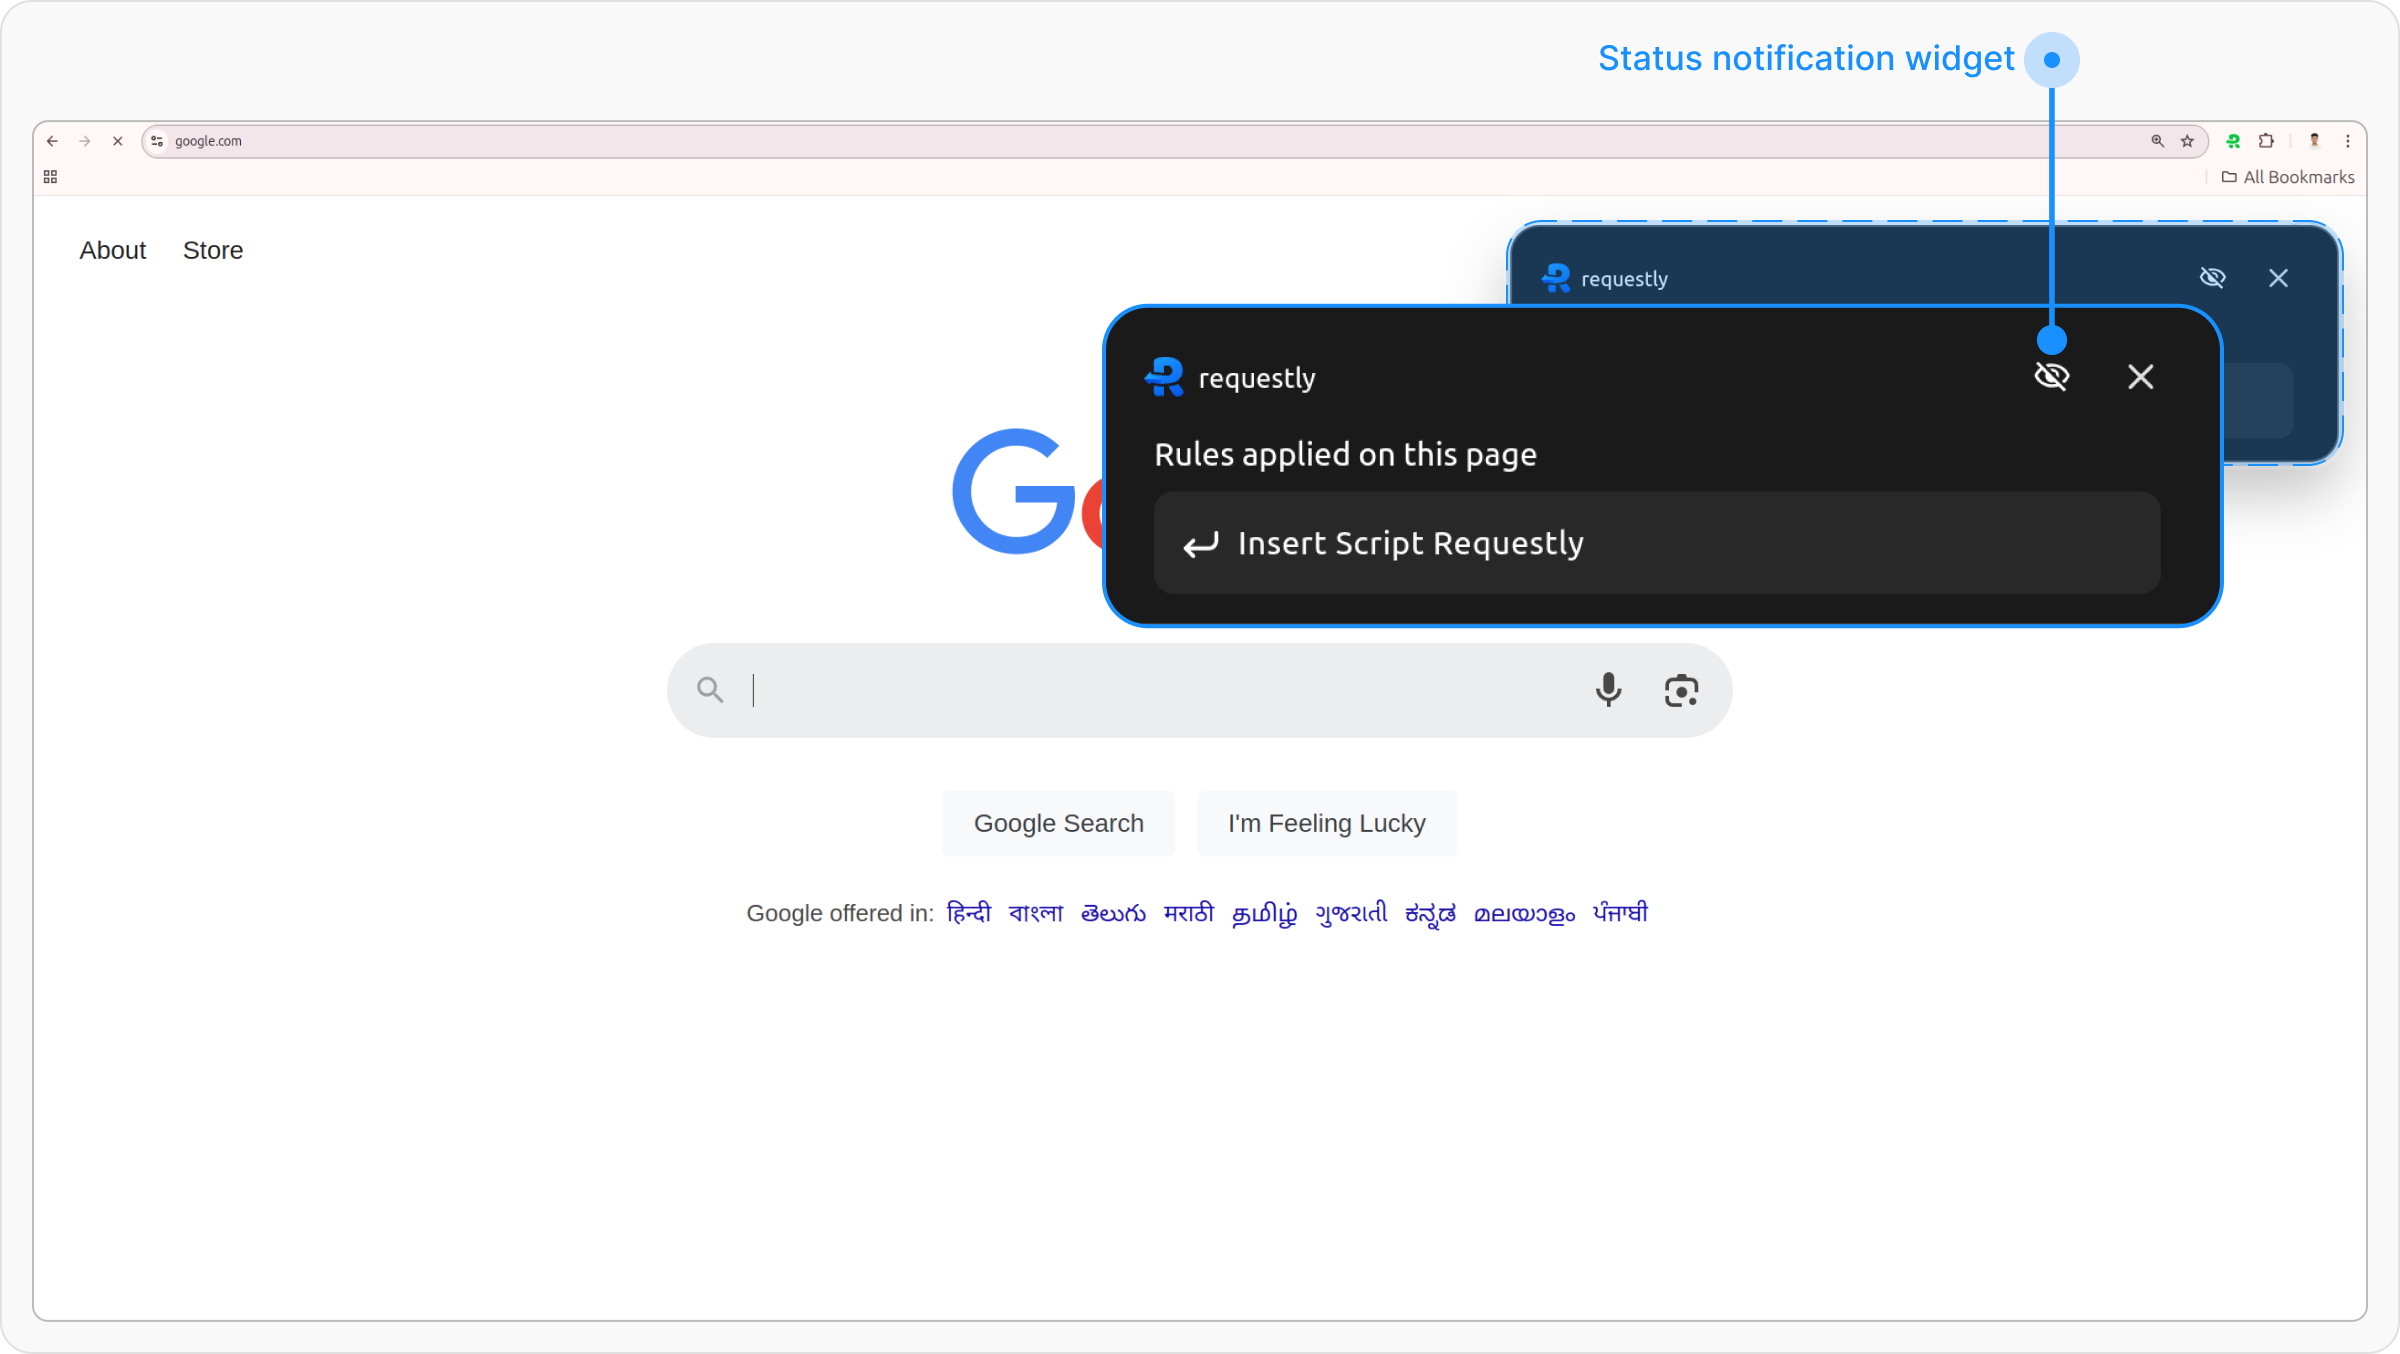
Task: Open the browser profile avatar
Action: (x=2314, y=141)
